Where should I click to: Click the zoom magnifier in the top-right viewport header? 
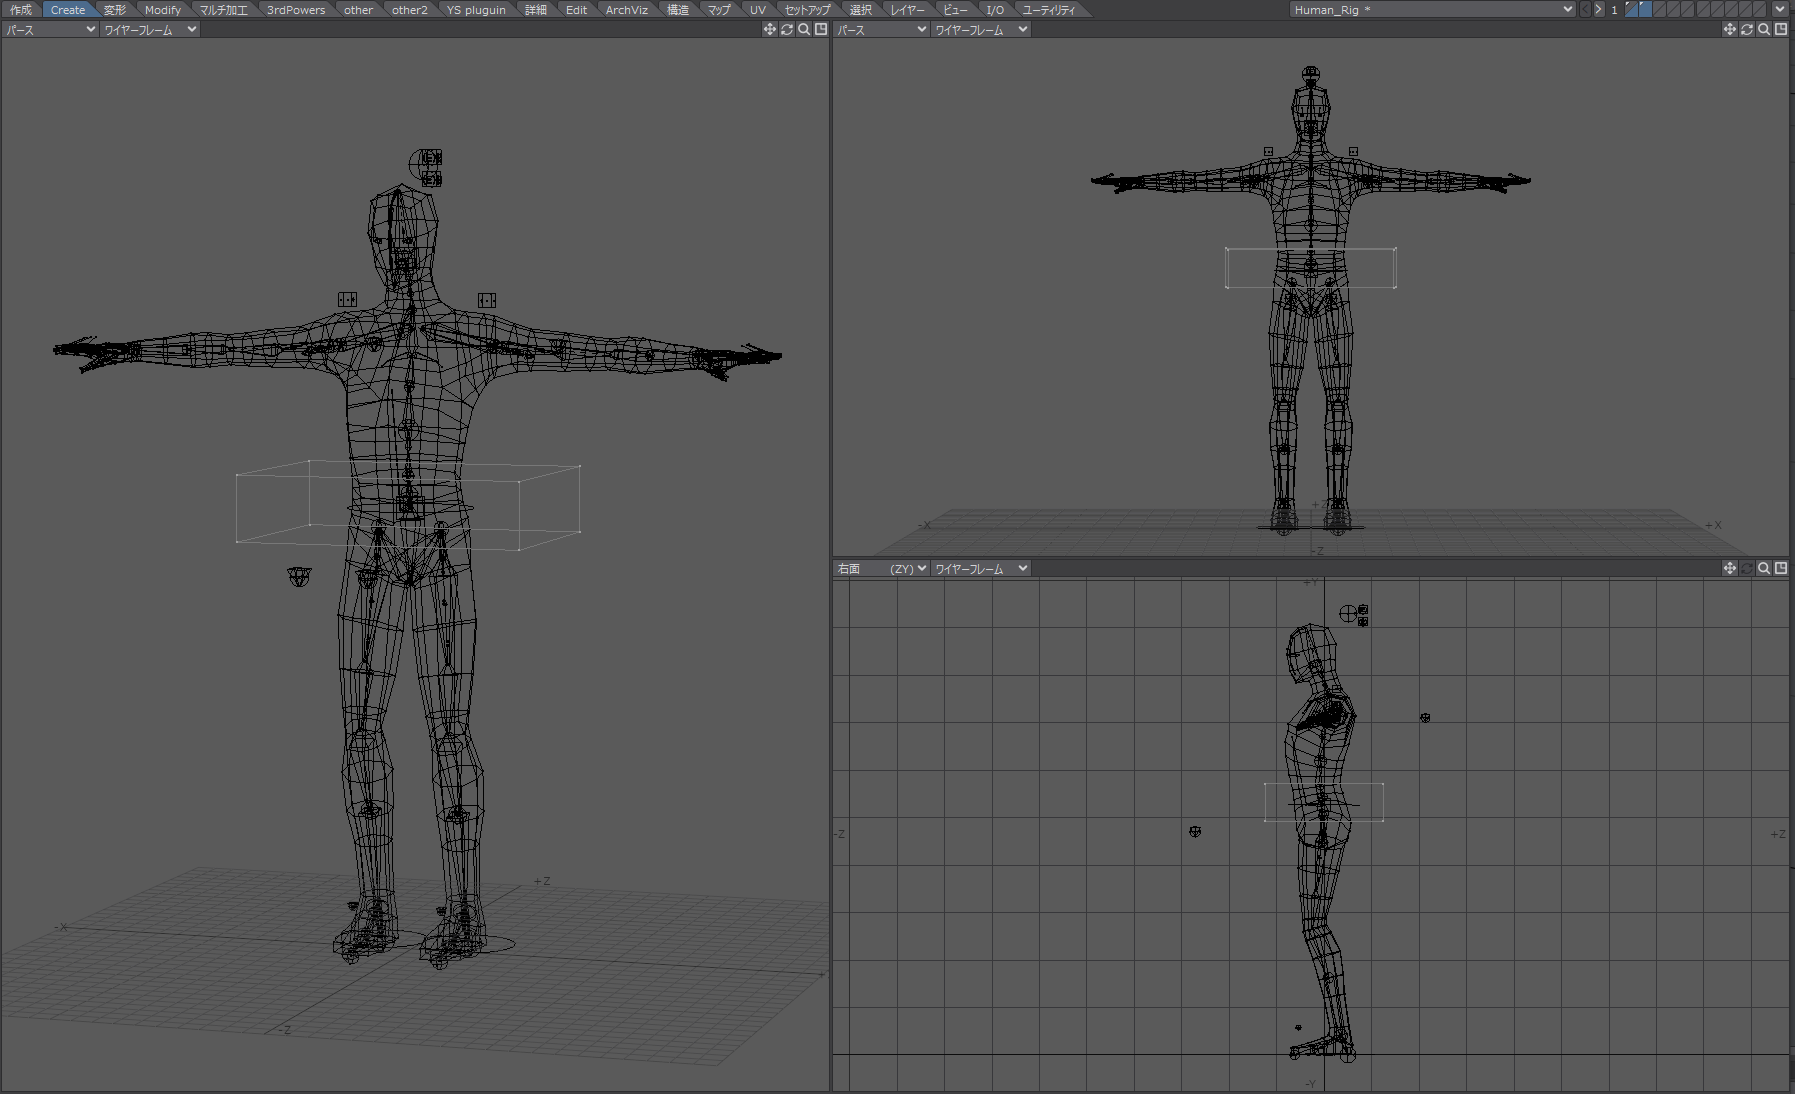1764,30
